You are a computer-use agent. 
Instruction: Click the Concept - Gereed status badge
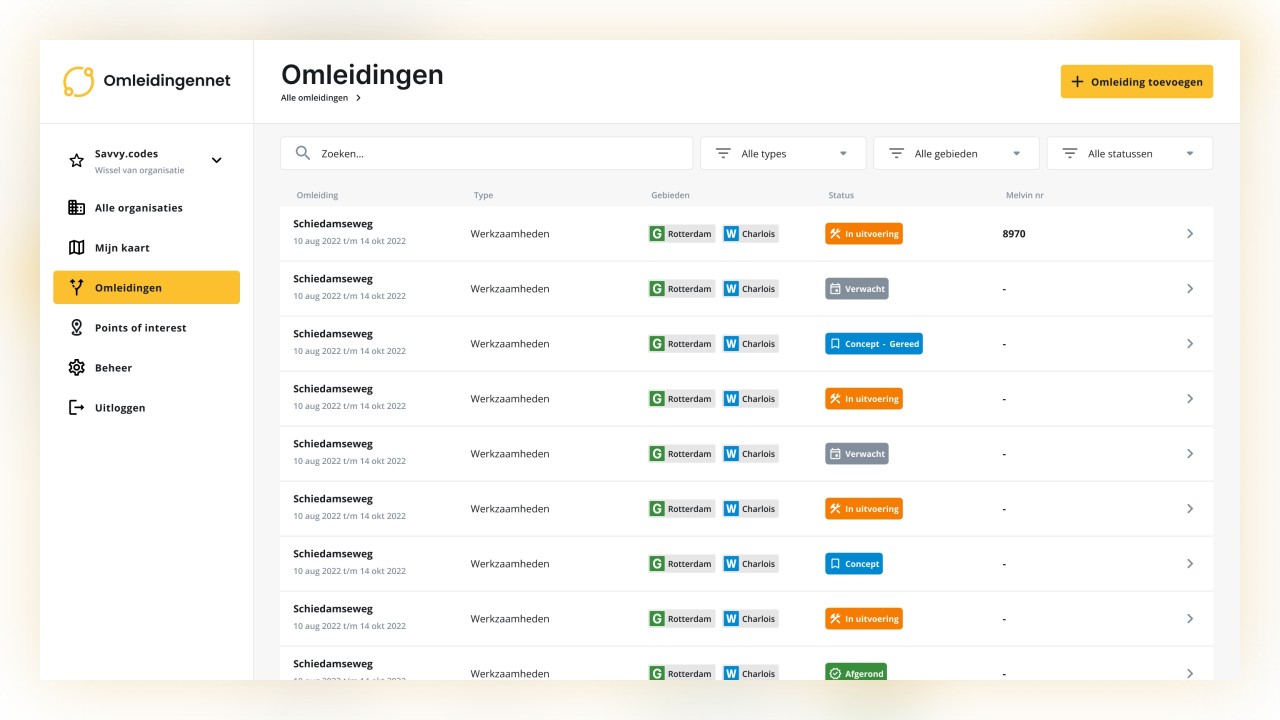874,344
